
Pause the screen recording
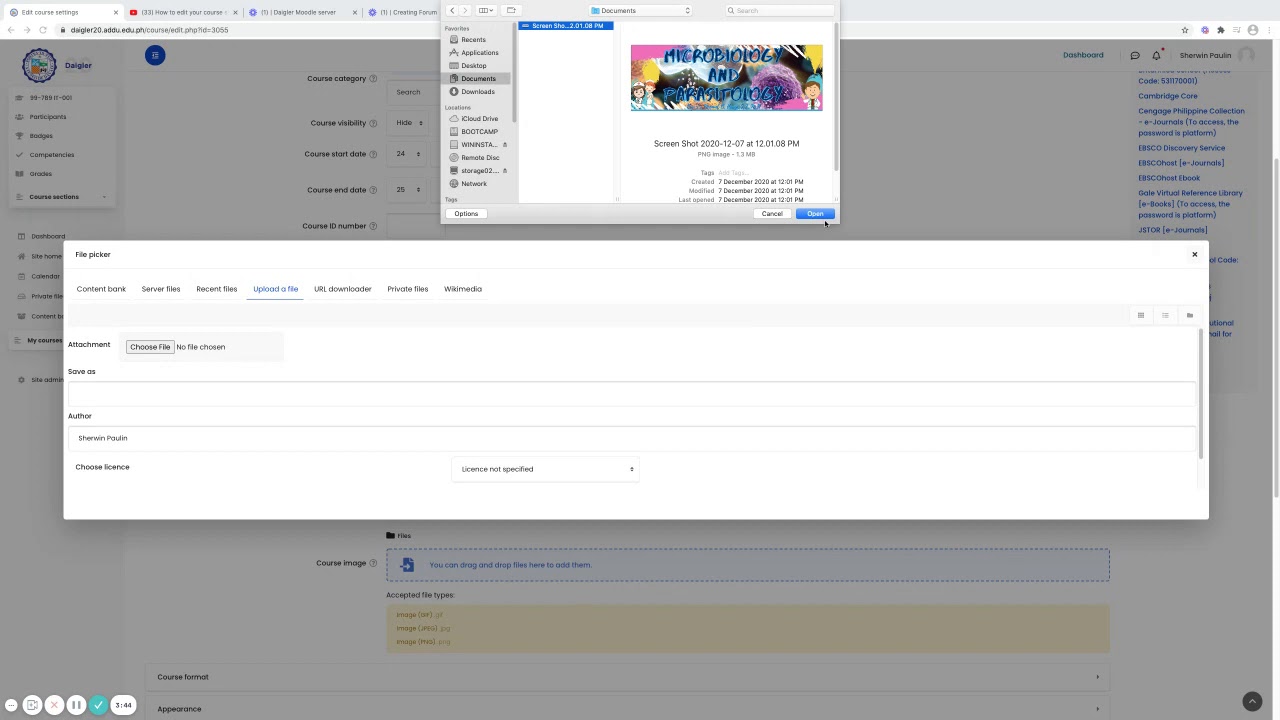76,705
